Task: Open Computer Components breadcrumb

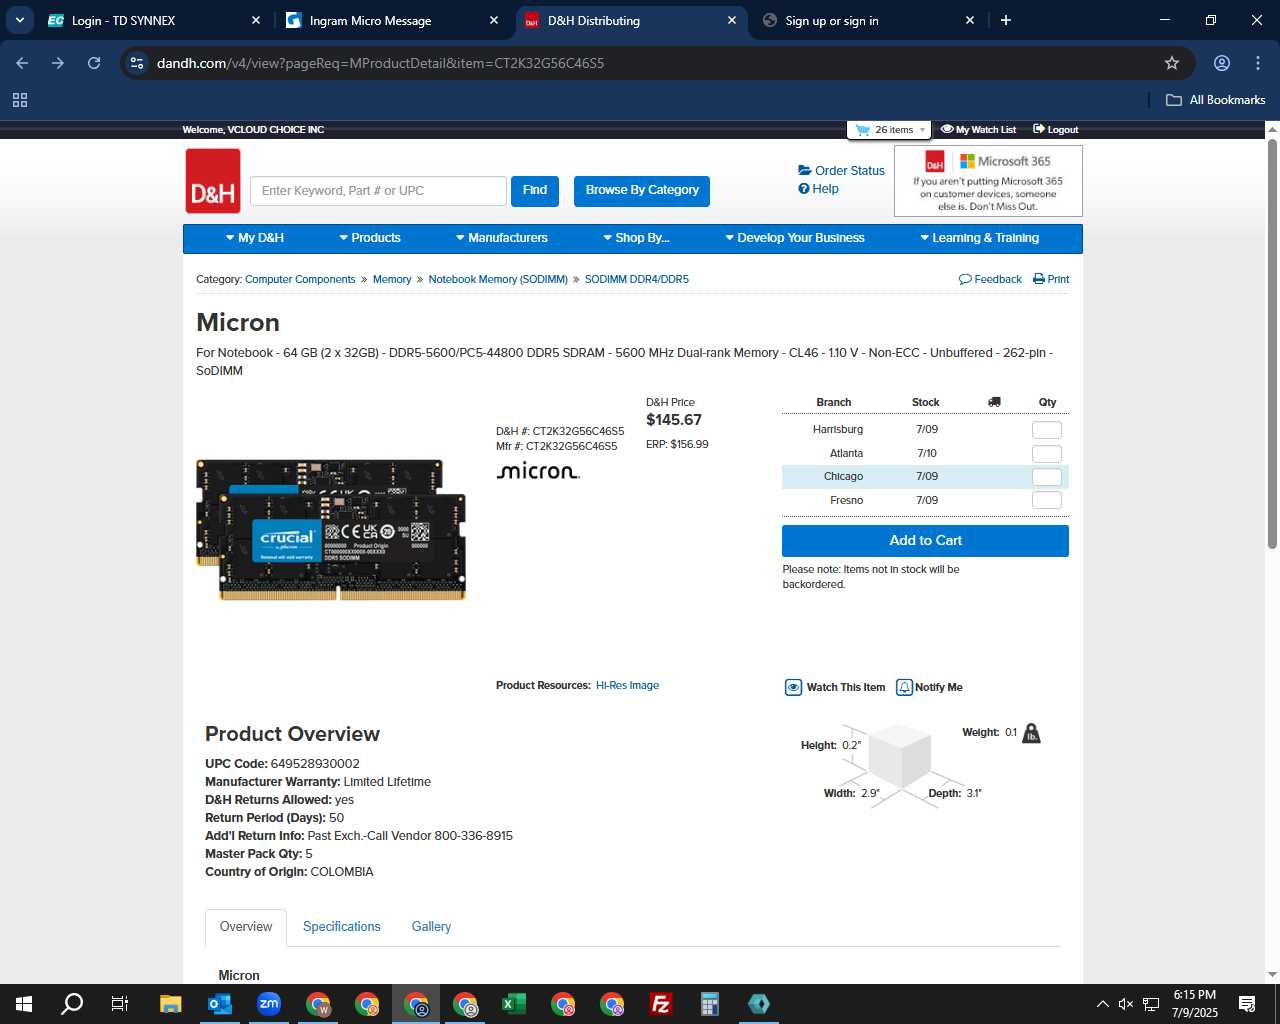Action: 300,280
